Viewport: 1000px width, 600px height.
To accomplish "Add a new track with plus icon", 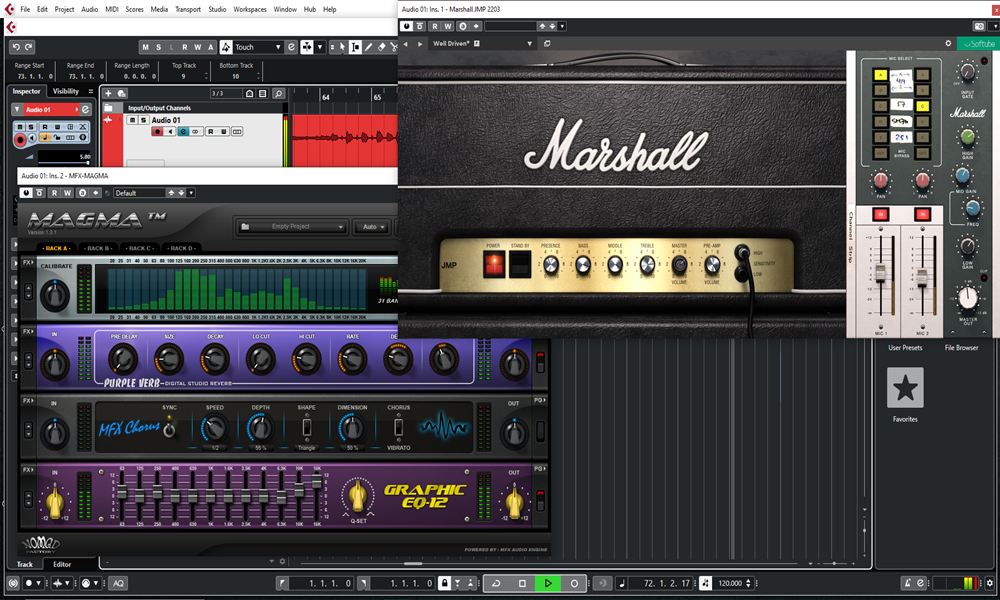I will pos(108,93).
